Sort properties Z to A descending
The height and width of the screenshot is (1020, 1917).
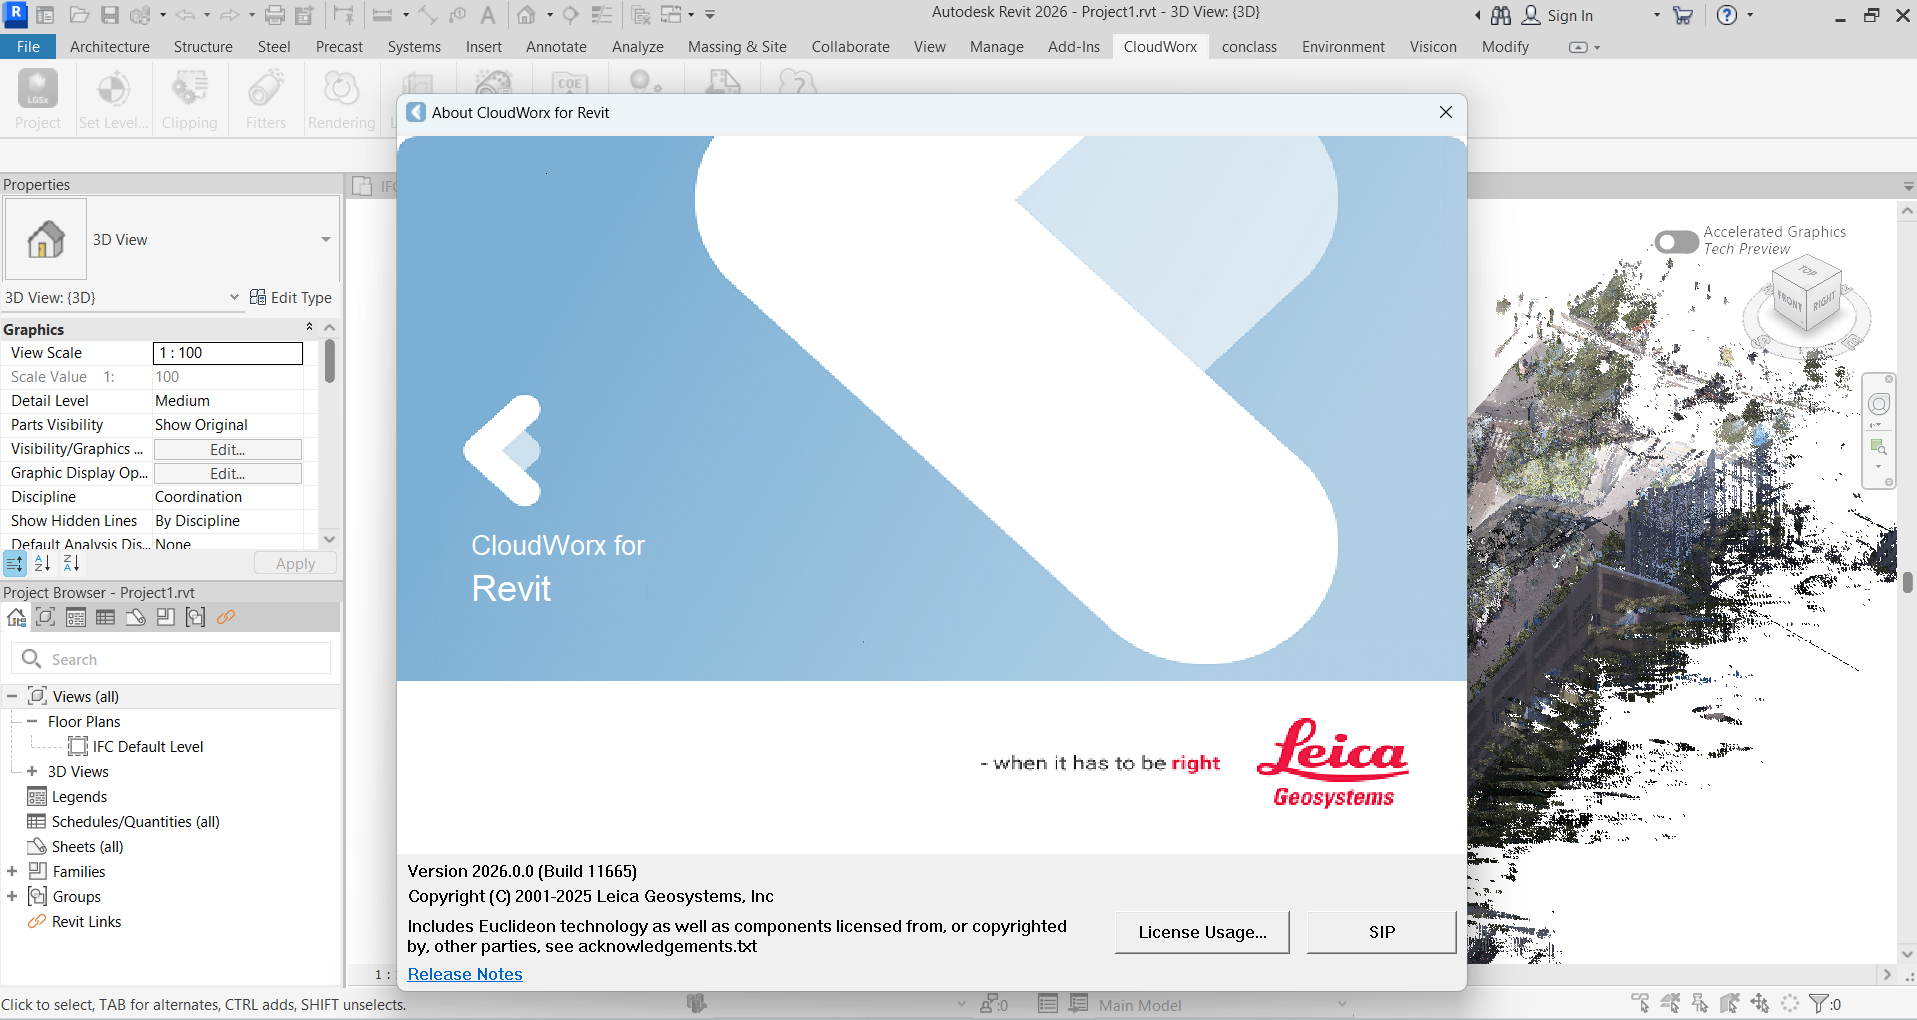[71, 564]
